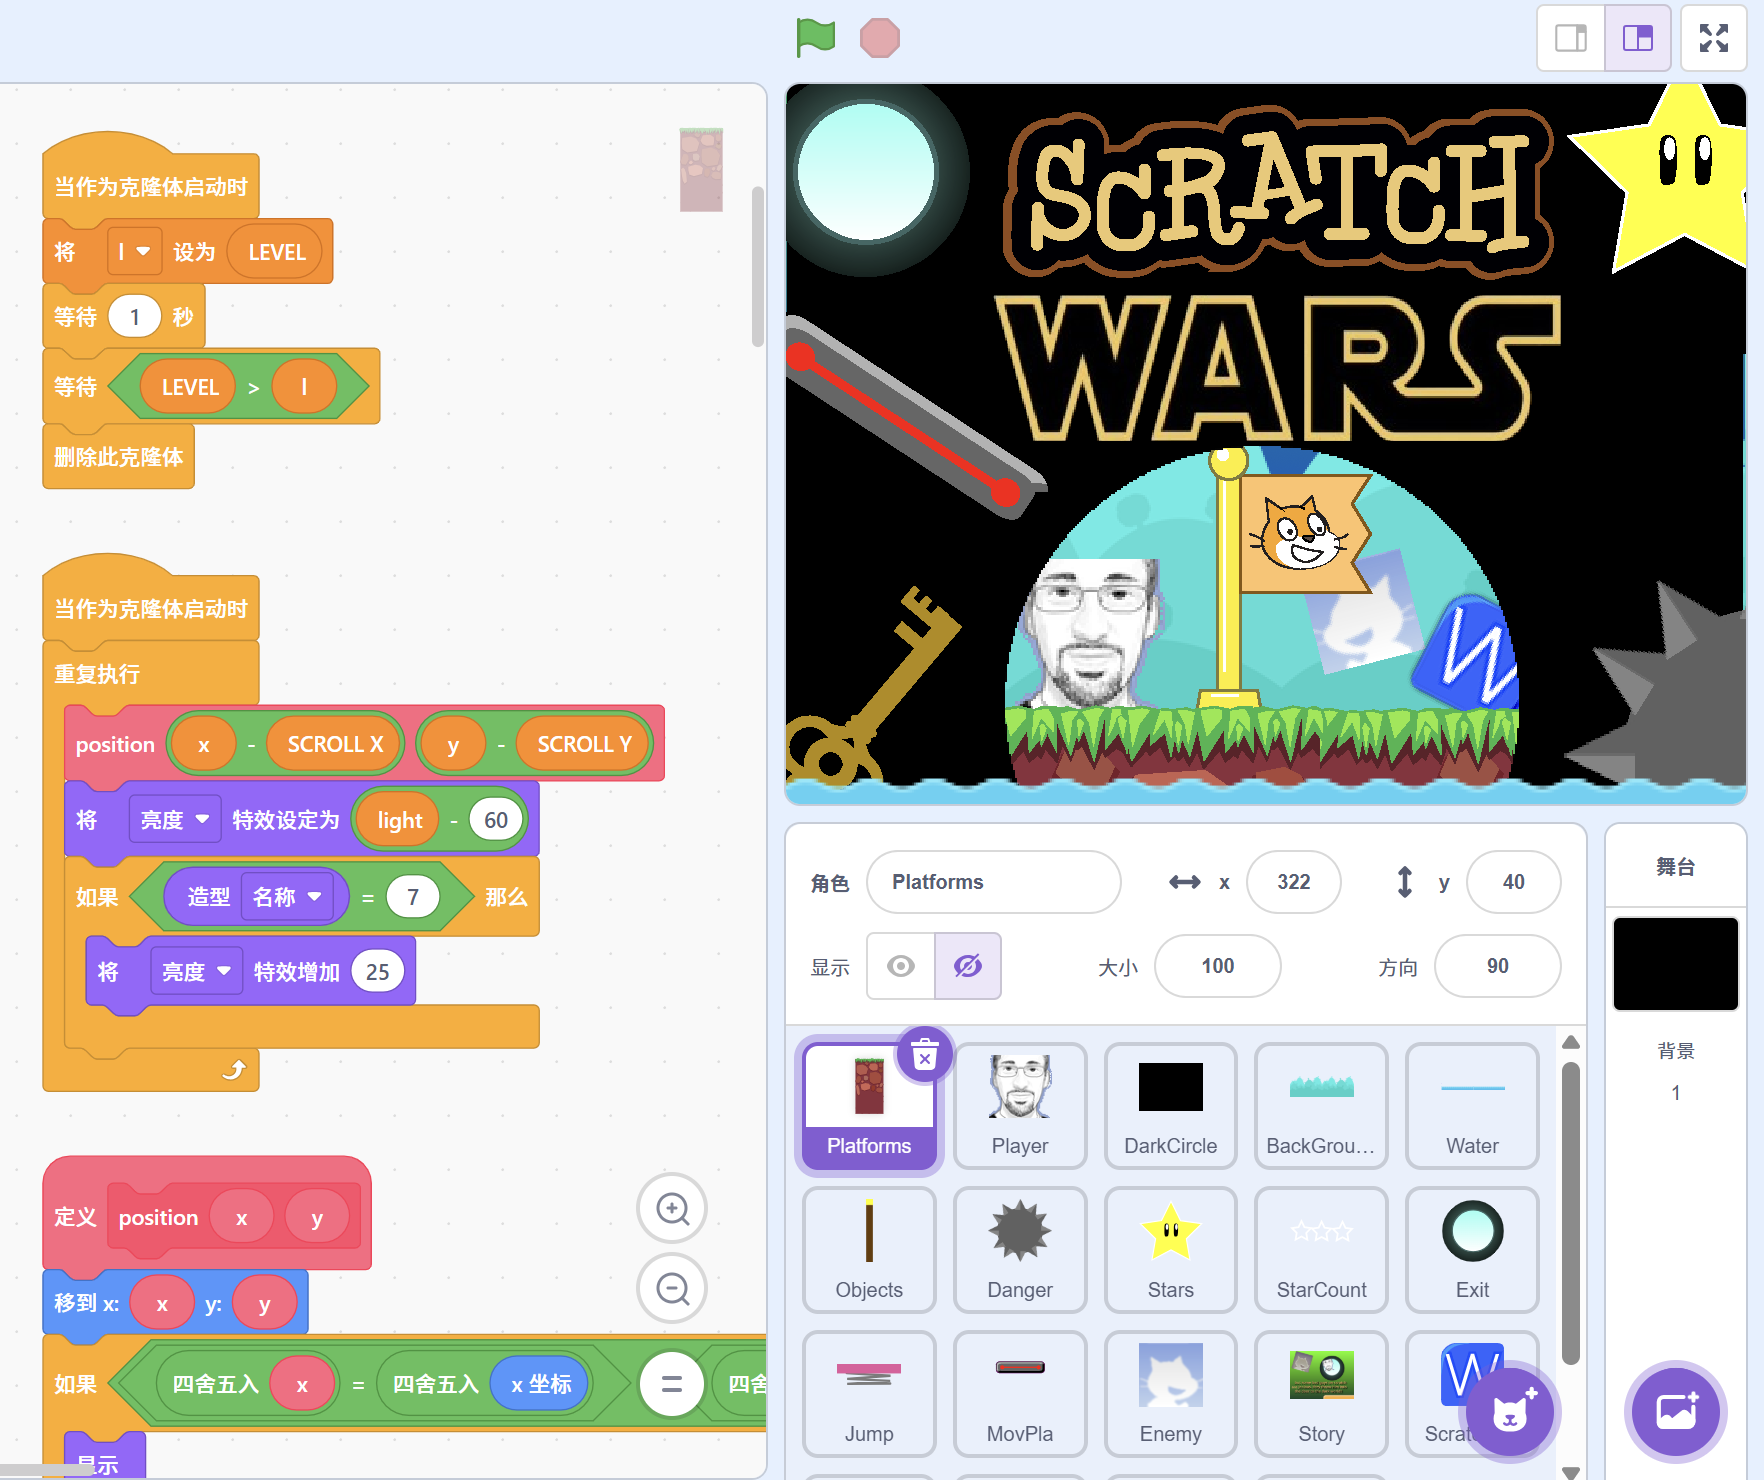Open the costume name dropdown
1764x1480 pixels.
pyautogui.click(x=286, y=897)
